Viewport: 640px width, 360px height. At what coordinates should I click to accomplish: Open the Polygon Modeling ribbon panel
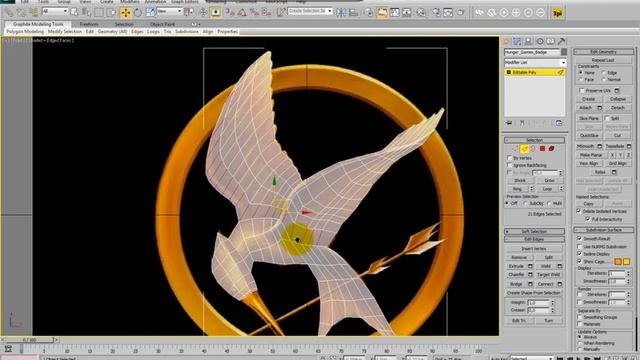pos(25,31)
